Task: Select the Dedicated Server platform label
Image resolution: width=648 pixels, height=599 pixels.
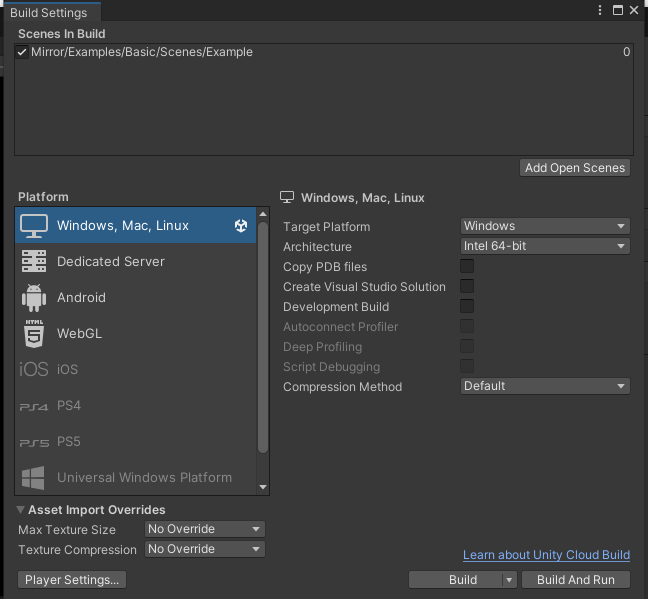Action: click(x=111, y=261)
